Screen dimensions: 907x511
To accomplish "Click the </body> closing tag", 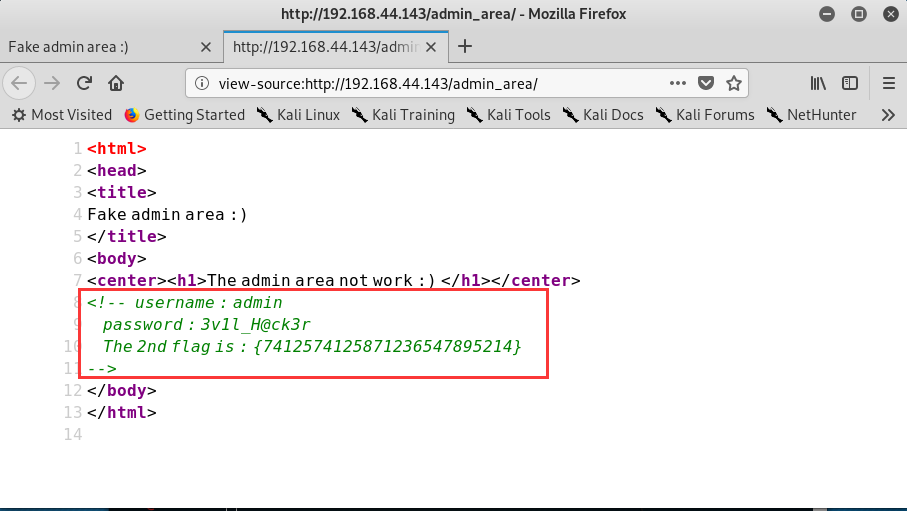I will point(121,391).
